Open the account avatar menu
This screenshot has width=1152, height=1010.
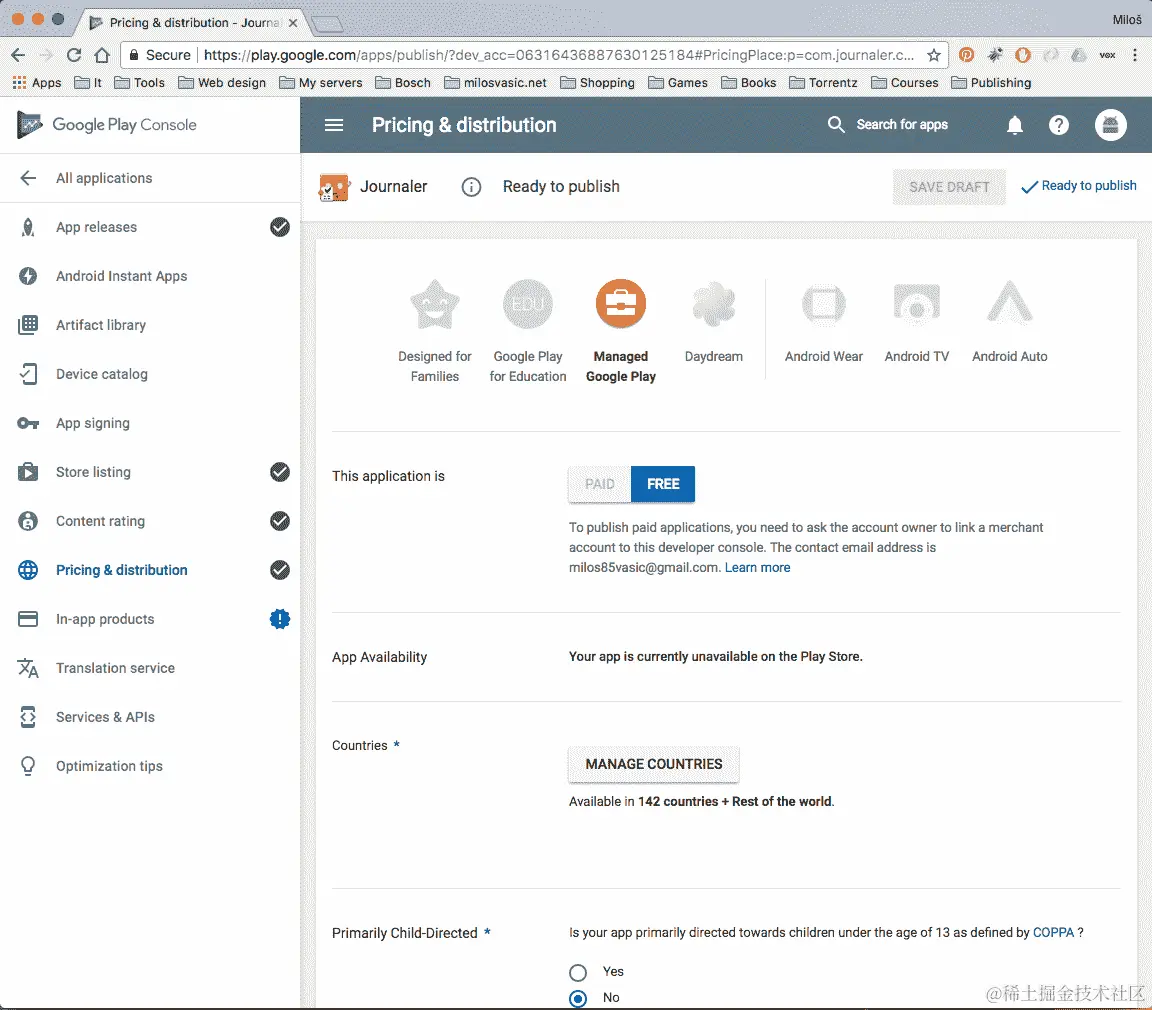point(1110,125)
